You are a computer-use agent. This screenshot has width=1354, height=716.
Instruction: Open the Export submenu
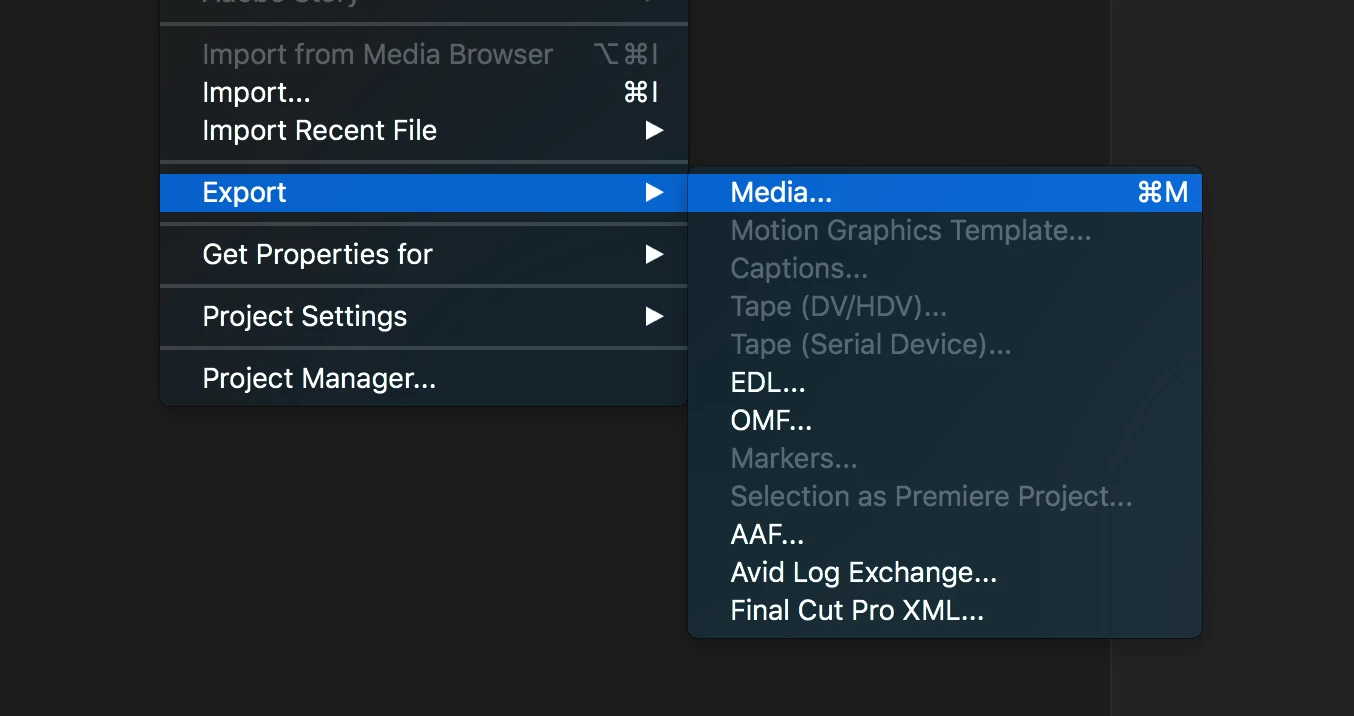(x=424, y=192)
